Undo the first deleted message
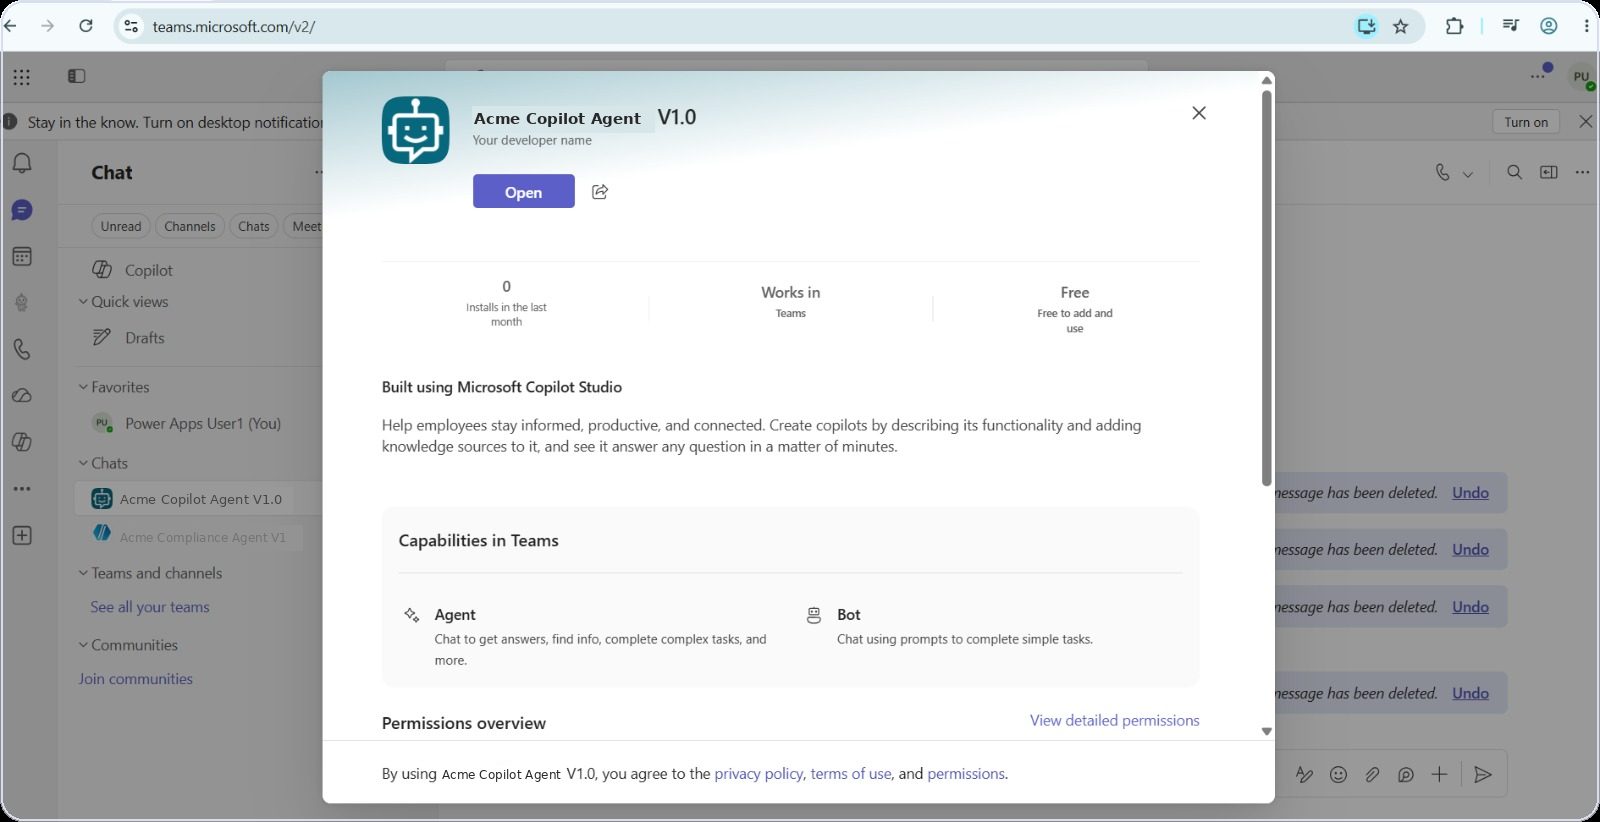This screenshot has width=1600, height=822. coord(1470,492)
